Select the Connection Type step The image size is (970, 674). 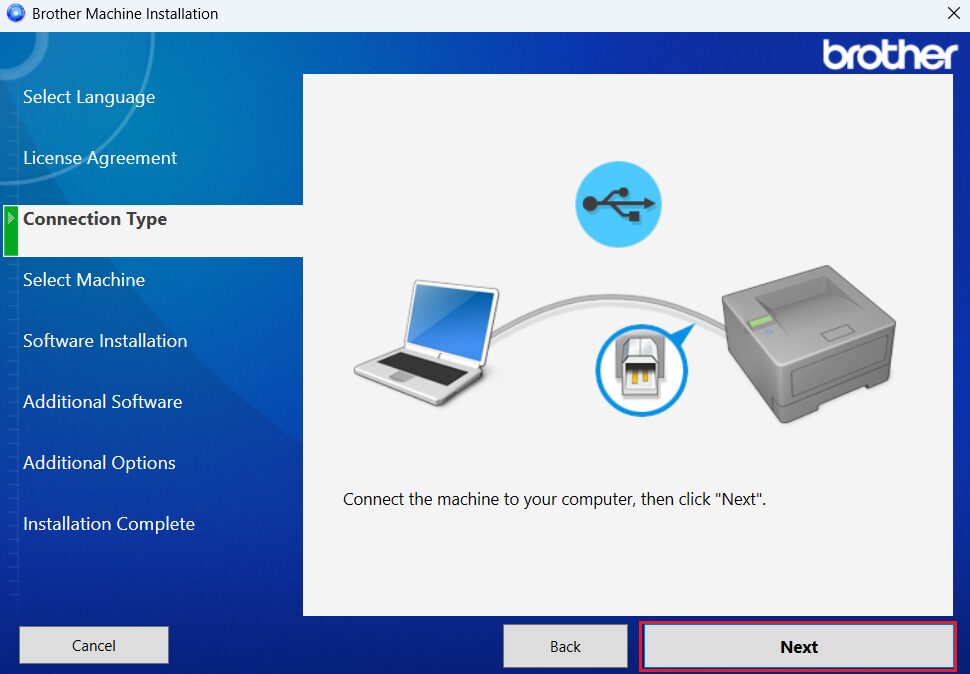(95, 219)
